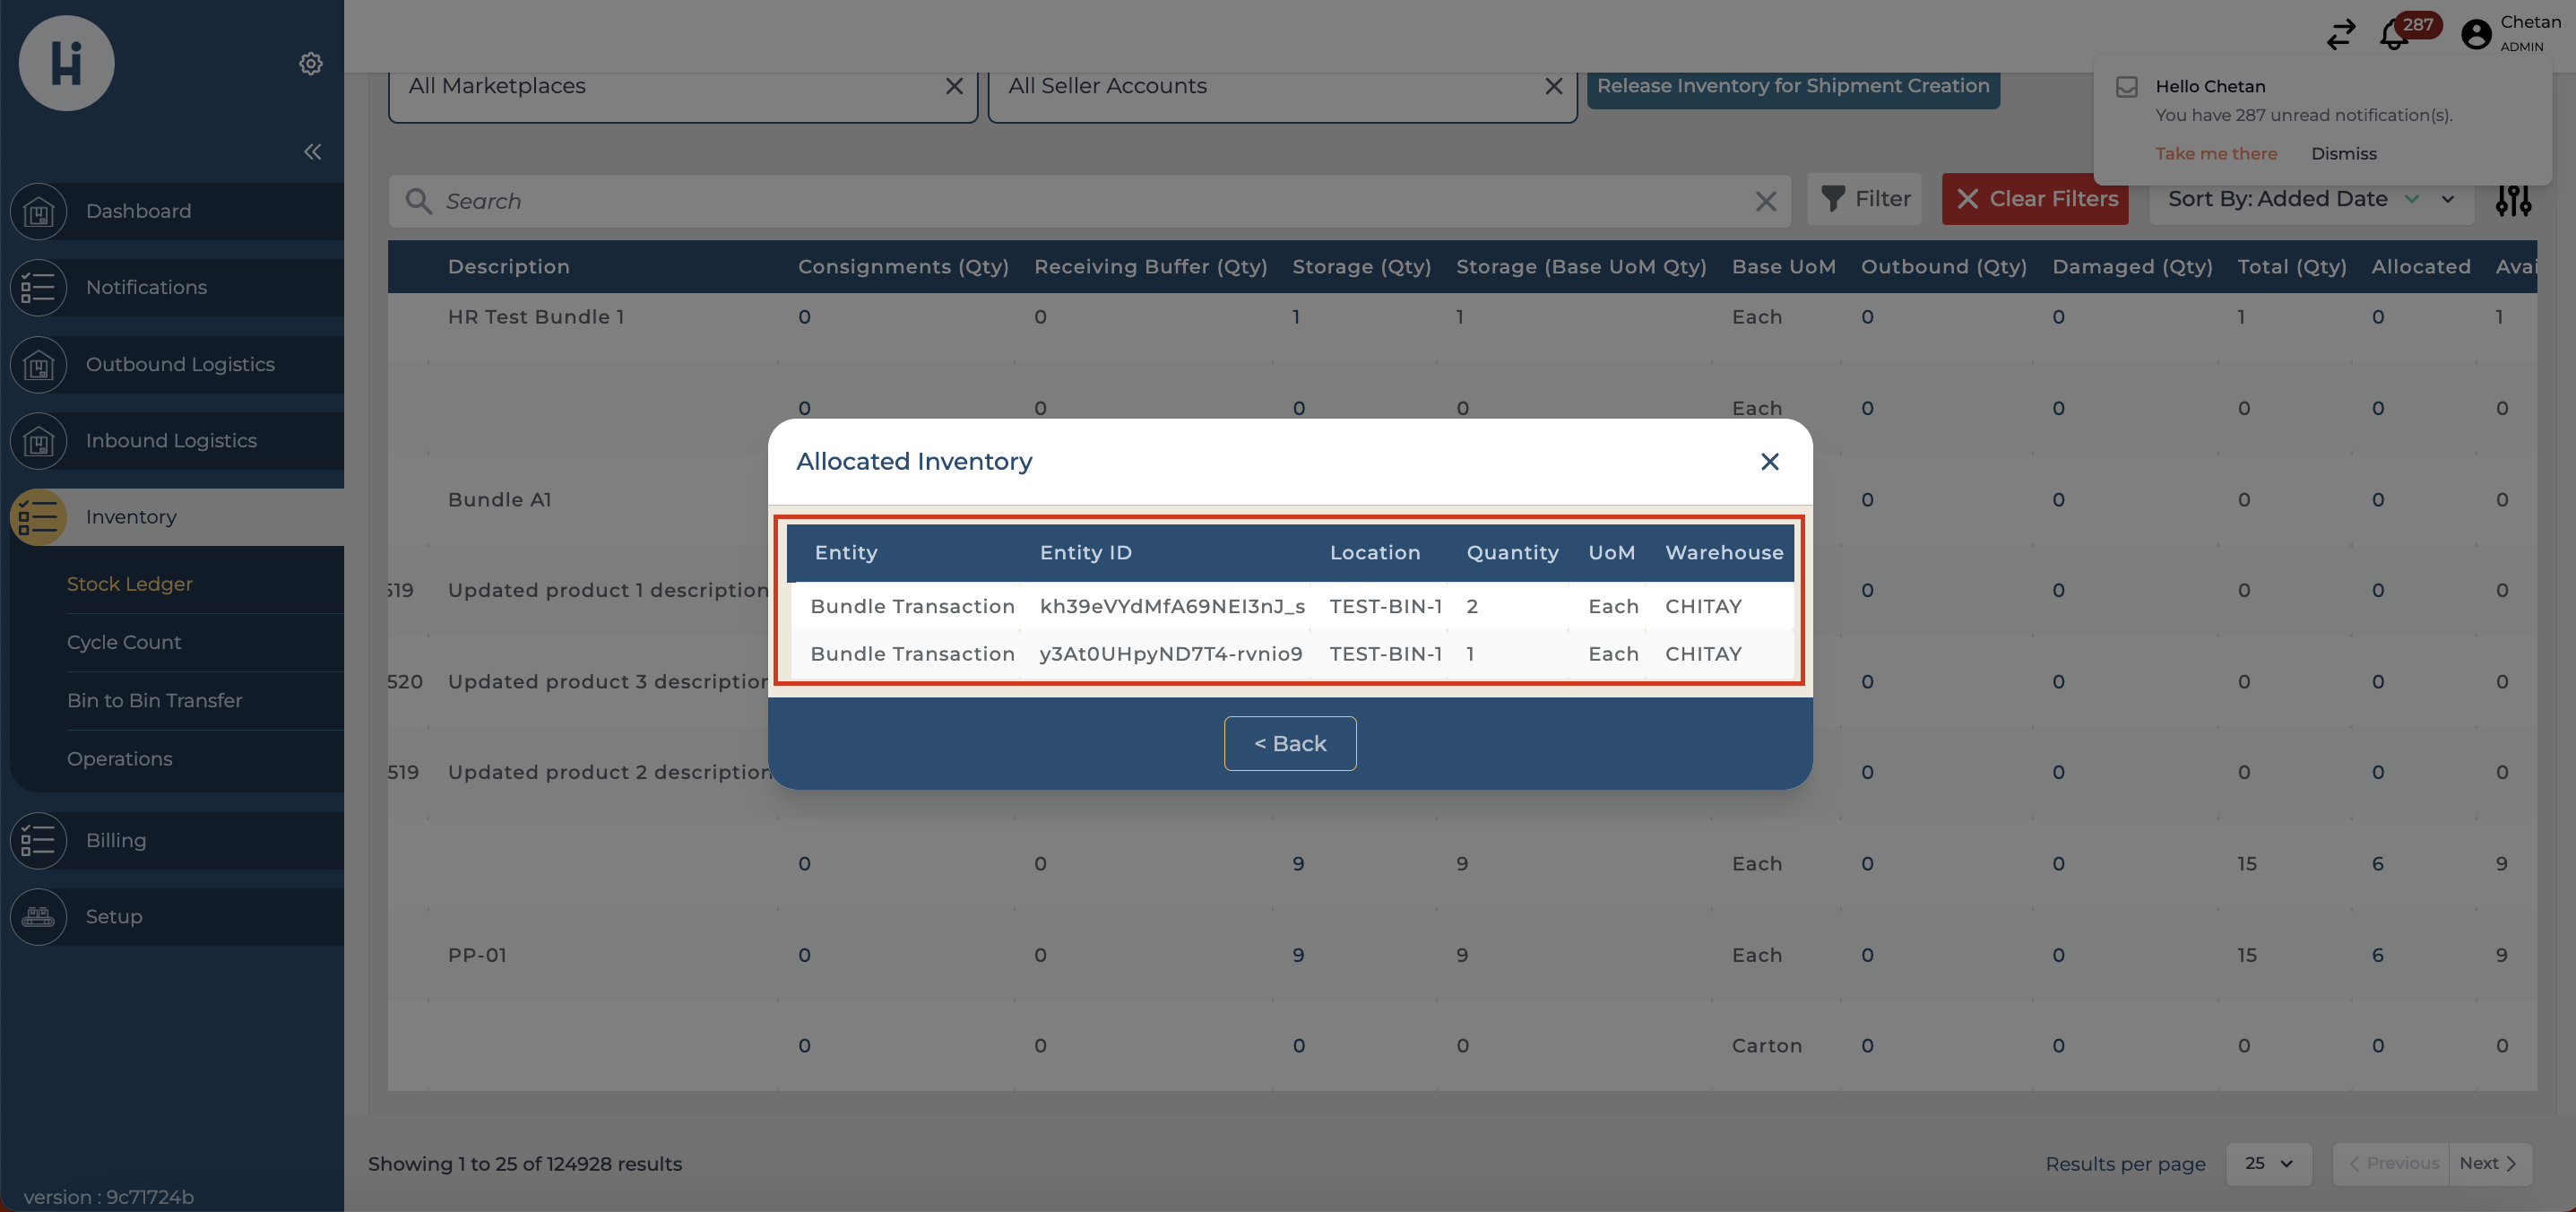The width and height of the screenshot is (2576, 1212).
Task: Click in the Search input field
Action: click(1090, 201)
